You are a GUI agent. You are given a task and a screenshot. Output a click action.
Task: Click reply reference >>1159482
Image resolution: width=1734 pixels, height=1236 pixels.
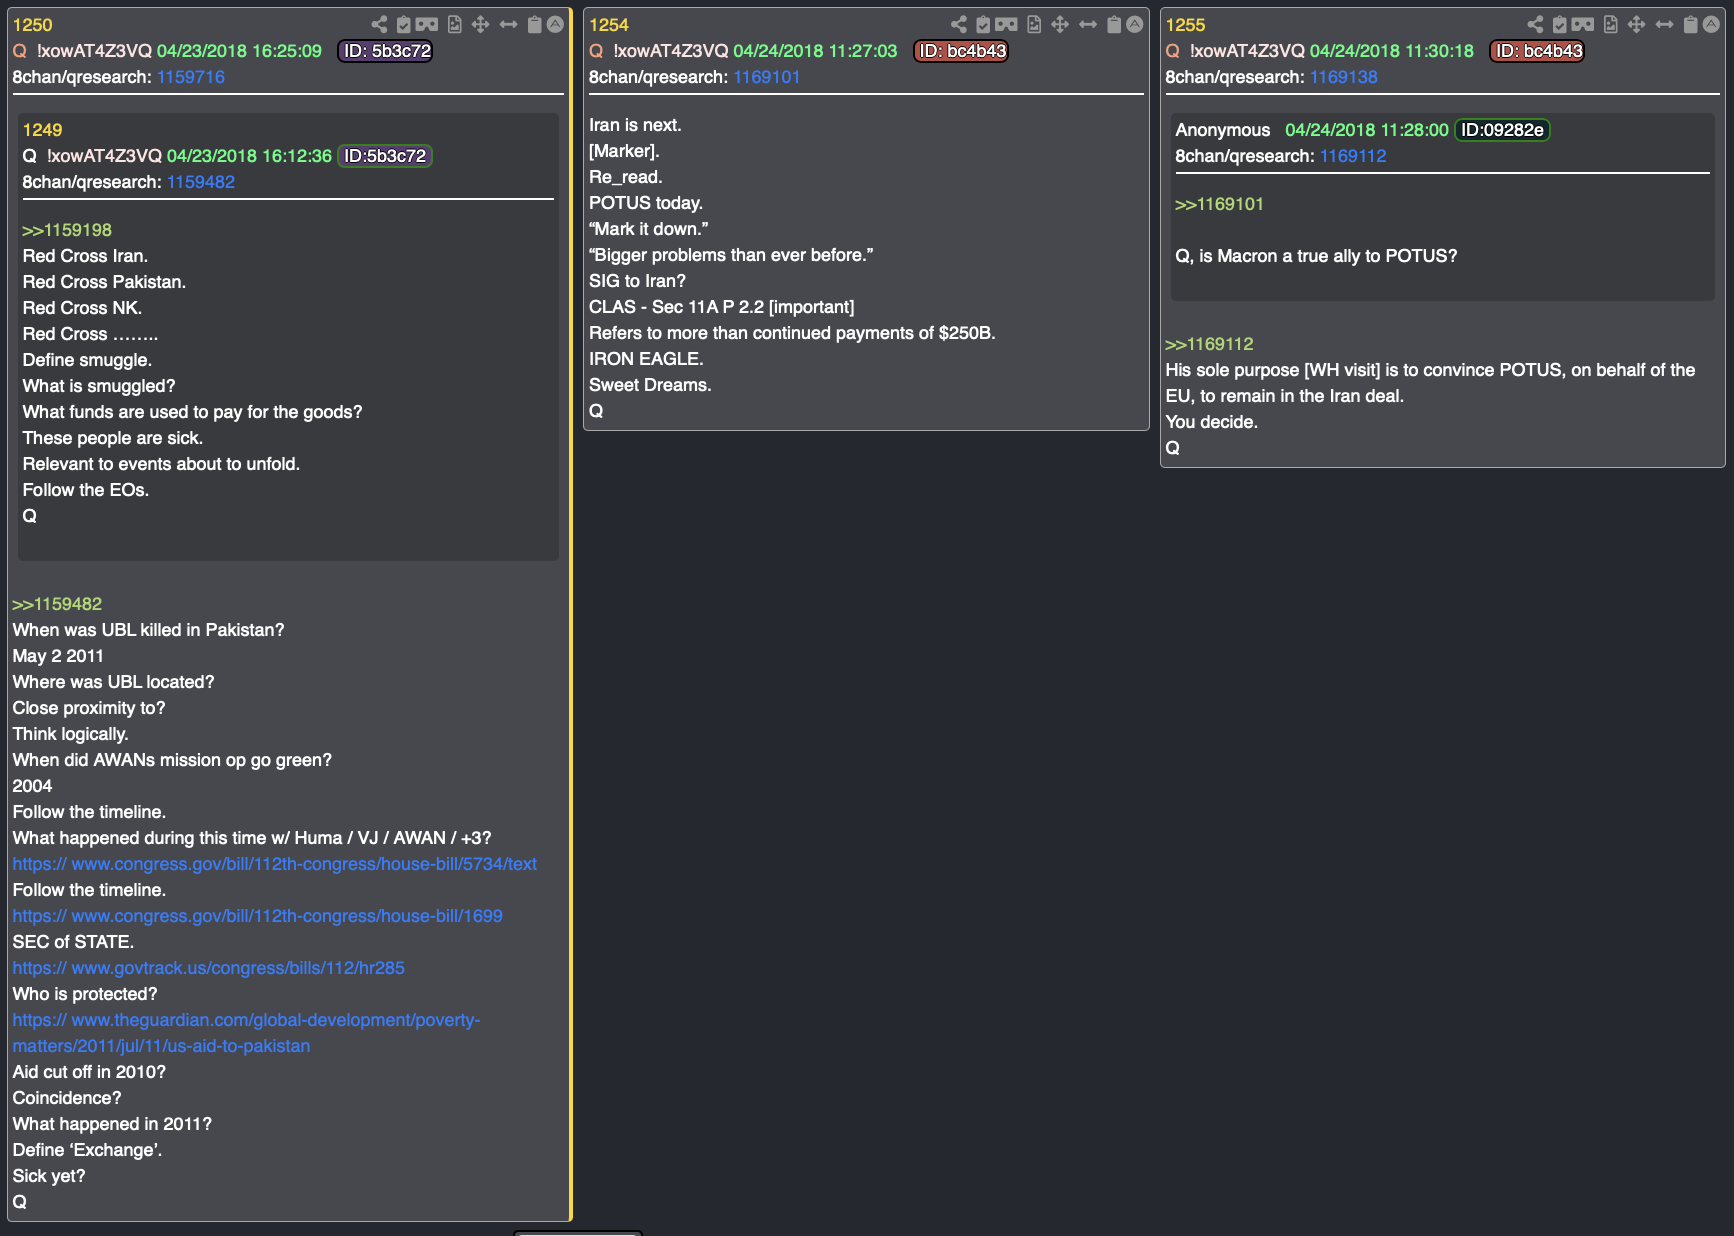[57, 604]
